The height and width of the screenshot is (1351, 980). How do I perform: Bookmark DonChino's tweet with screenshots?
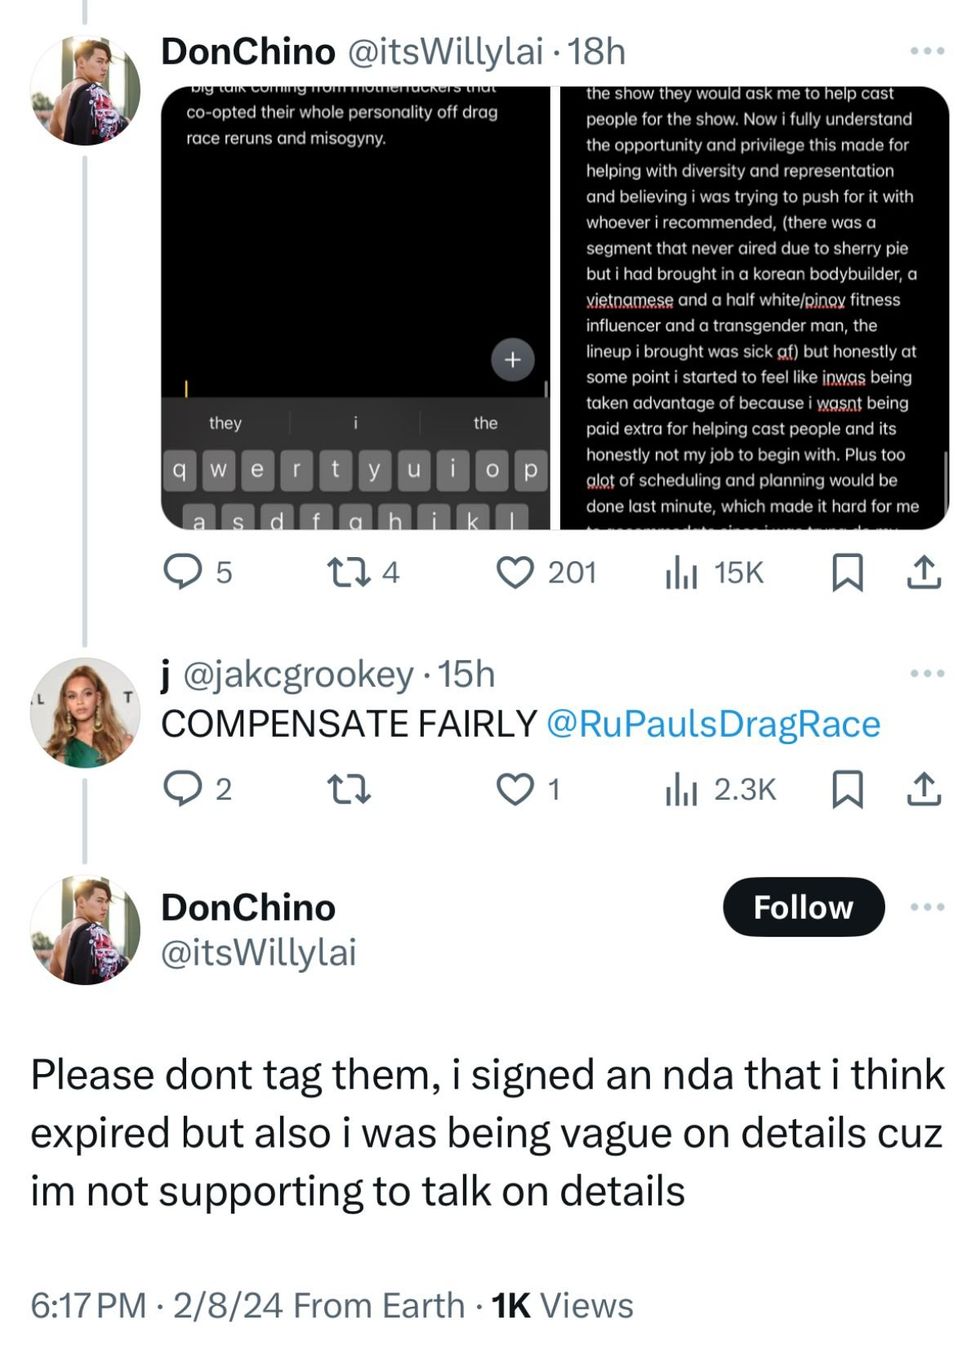pyautogui.click(x=847, y=572)
